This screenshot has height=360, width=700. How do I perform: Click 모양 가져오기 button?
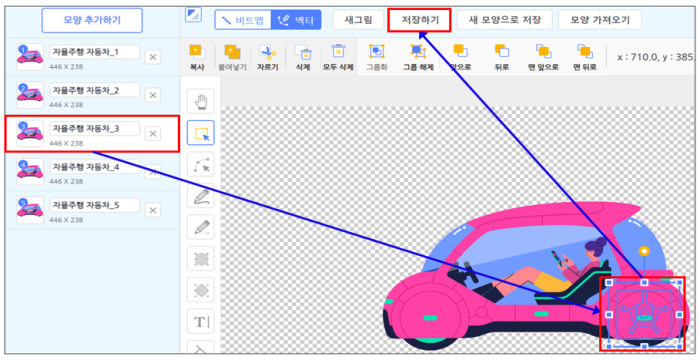[x=600, y=20]
